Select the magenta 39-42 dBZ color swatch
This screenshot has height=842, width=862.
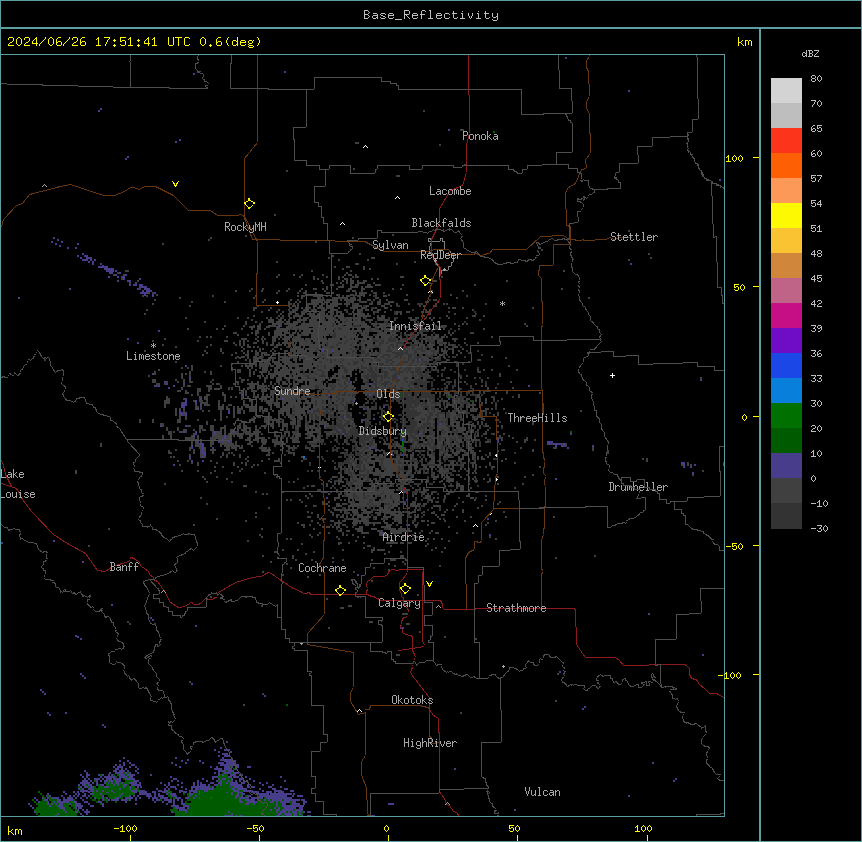tap(786, 316)
